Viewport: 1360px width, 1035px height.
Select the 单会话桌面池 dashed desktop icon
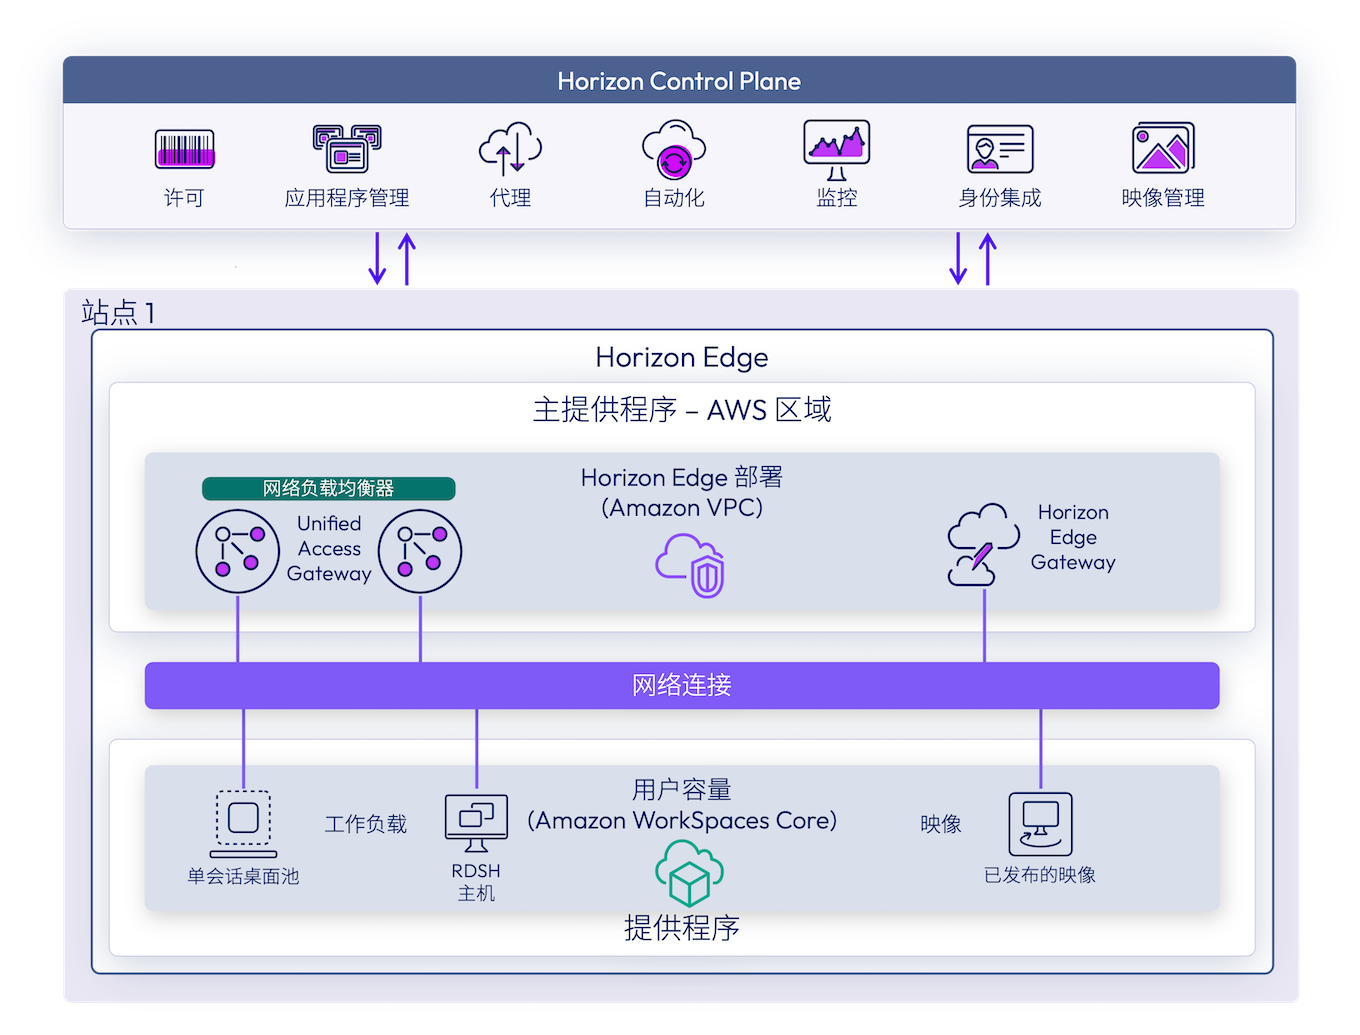pyautogui.click(x=243, y=824)
